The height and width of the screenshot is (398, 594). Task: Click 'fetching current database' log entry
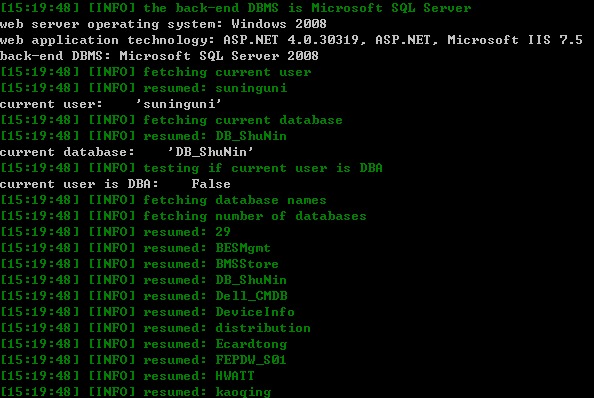pyautogui.click(x=171, y=120)
